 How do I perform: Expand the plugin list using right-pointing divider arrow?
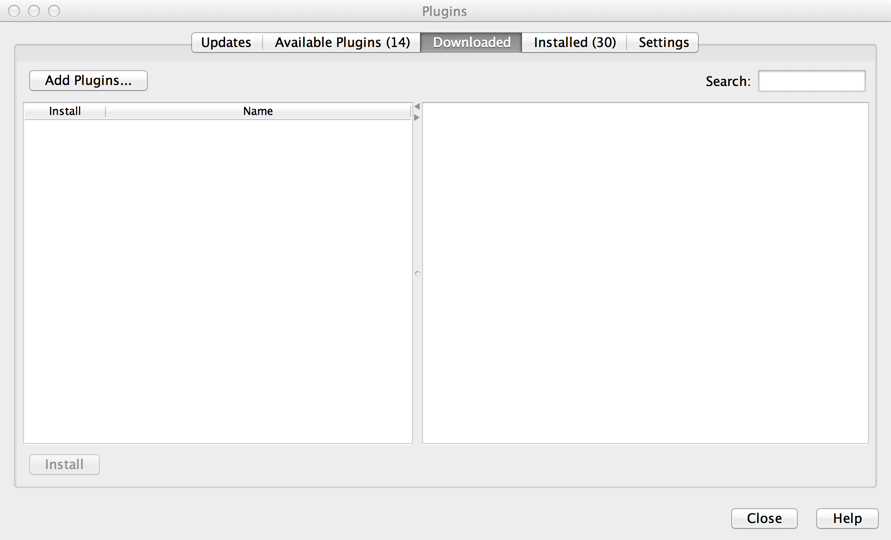click(x=417, y=118)
